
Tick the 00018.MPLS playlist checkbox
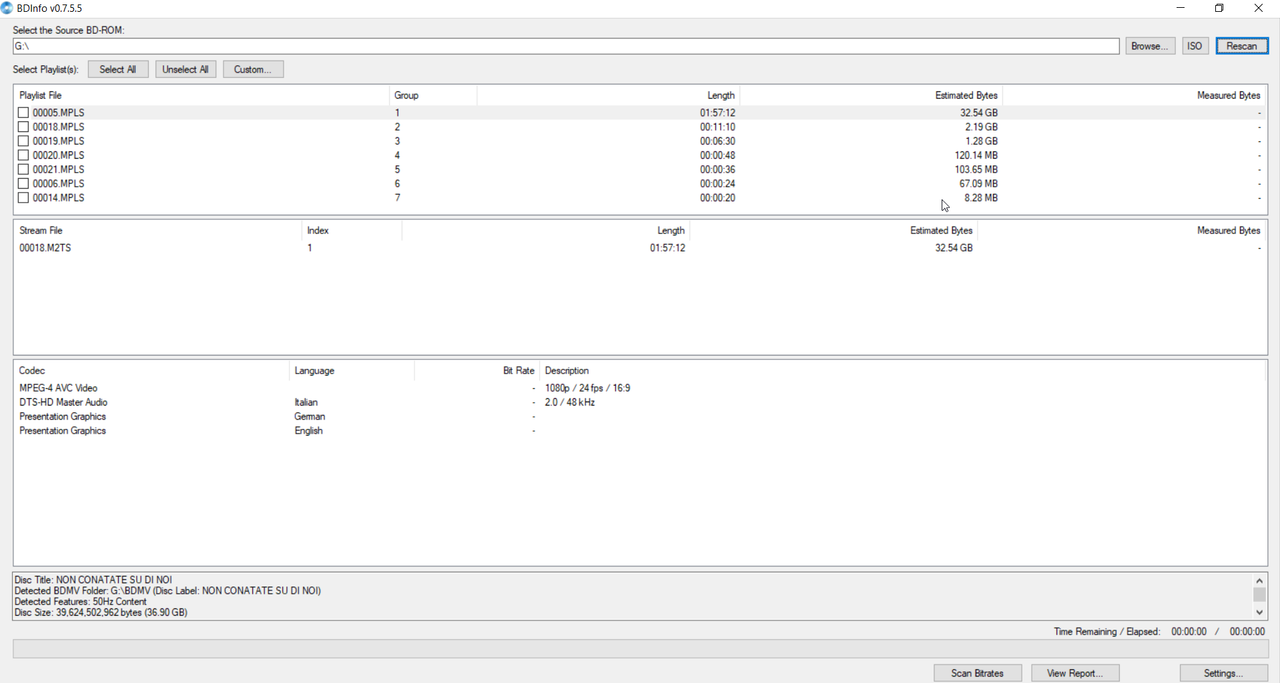tap(23, 127)
